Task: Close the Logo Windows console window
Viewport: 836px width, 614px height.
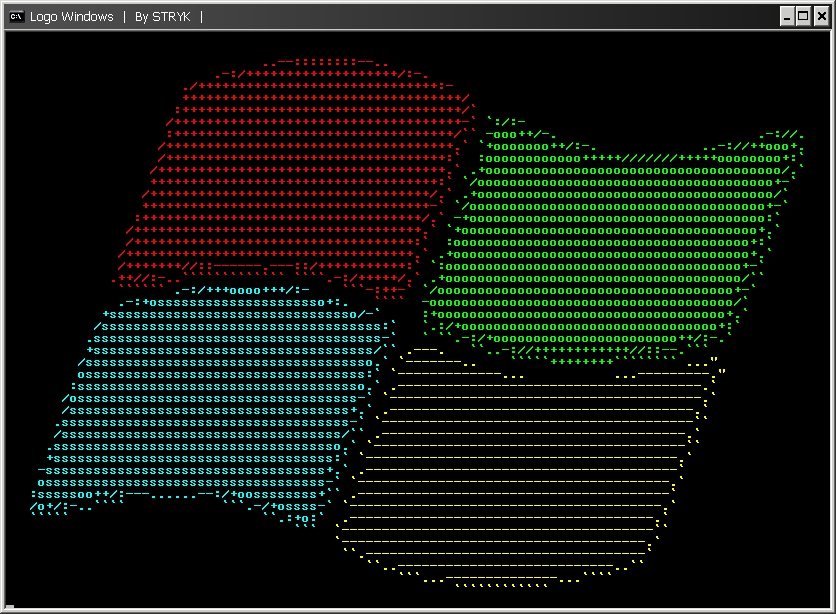Action: (822, 17)
